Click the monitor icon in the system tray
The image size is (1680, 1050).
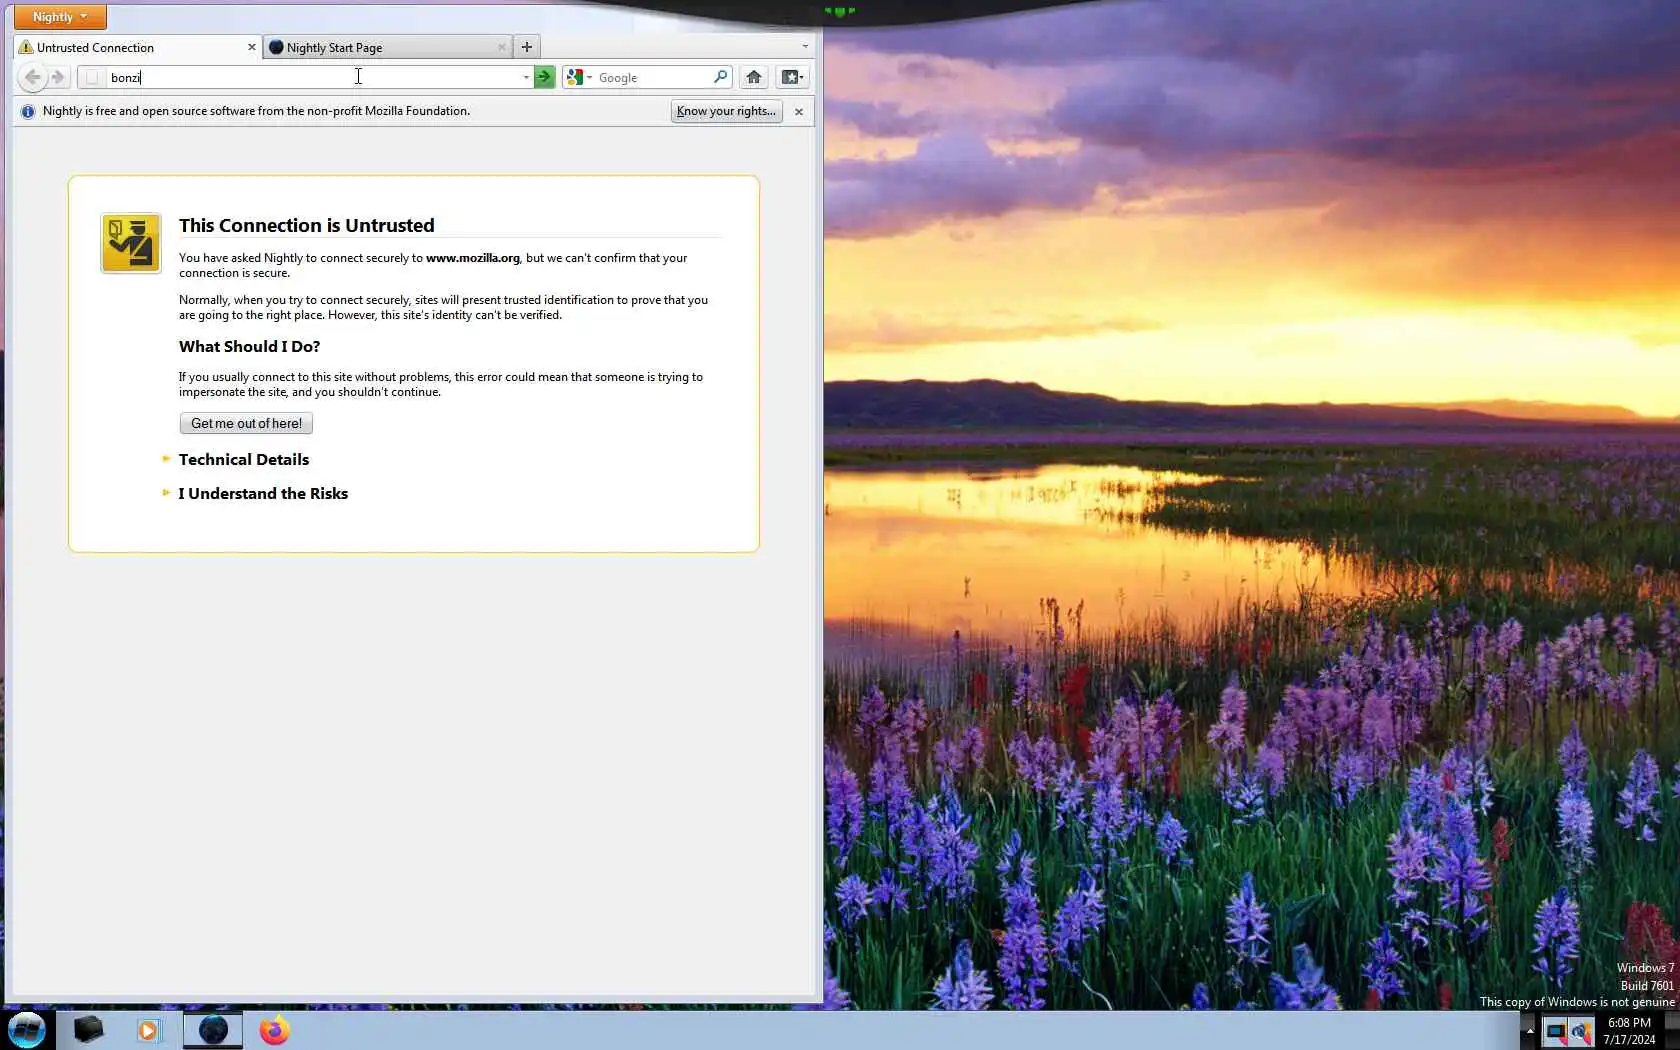pyautogui.click(x=1555, y=1031)
